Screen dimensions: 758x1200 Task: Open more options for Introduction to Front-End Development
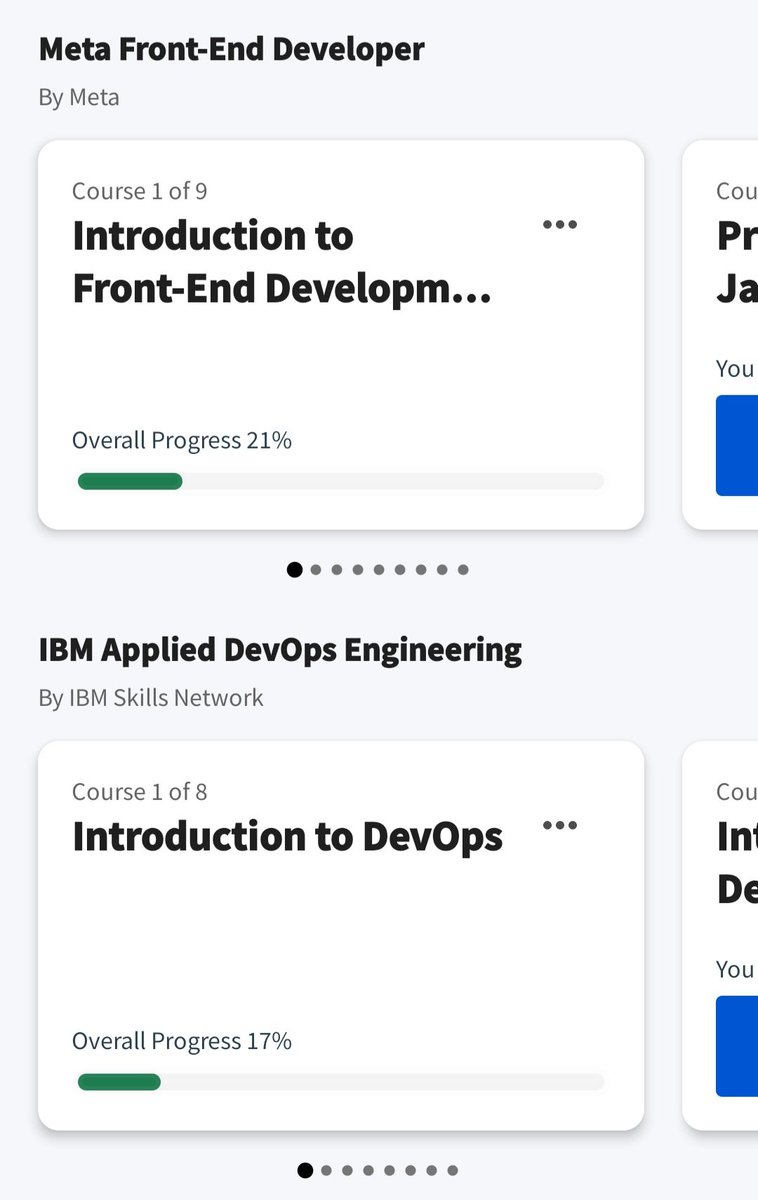559,224
